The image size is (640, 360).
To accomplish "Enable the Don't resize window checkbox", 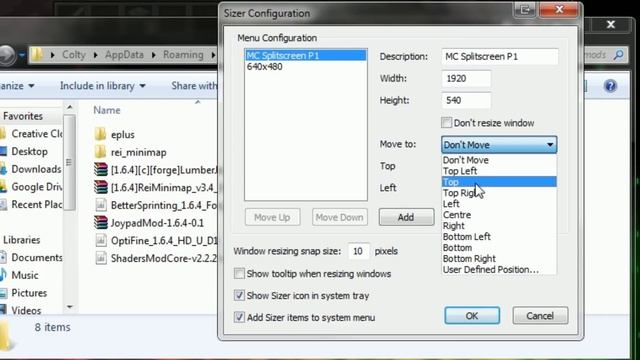I will 447,122.
